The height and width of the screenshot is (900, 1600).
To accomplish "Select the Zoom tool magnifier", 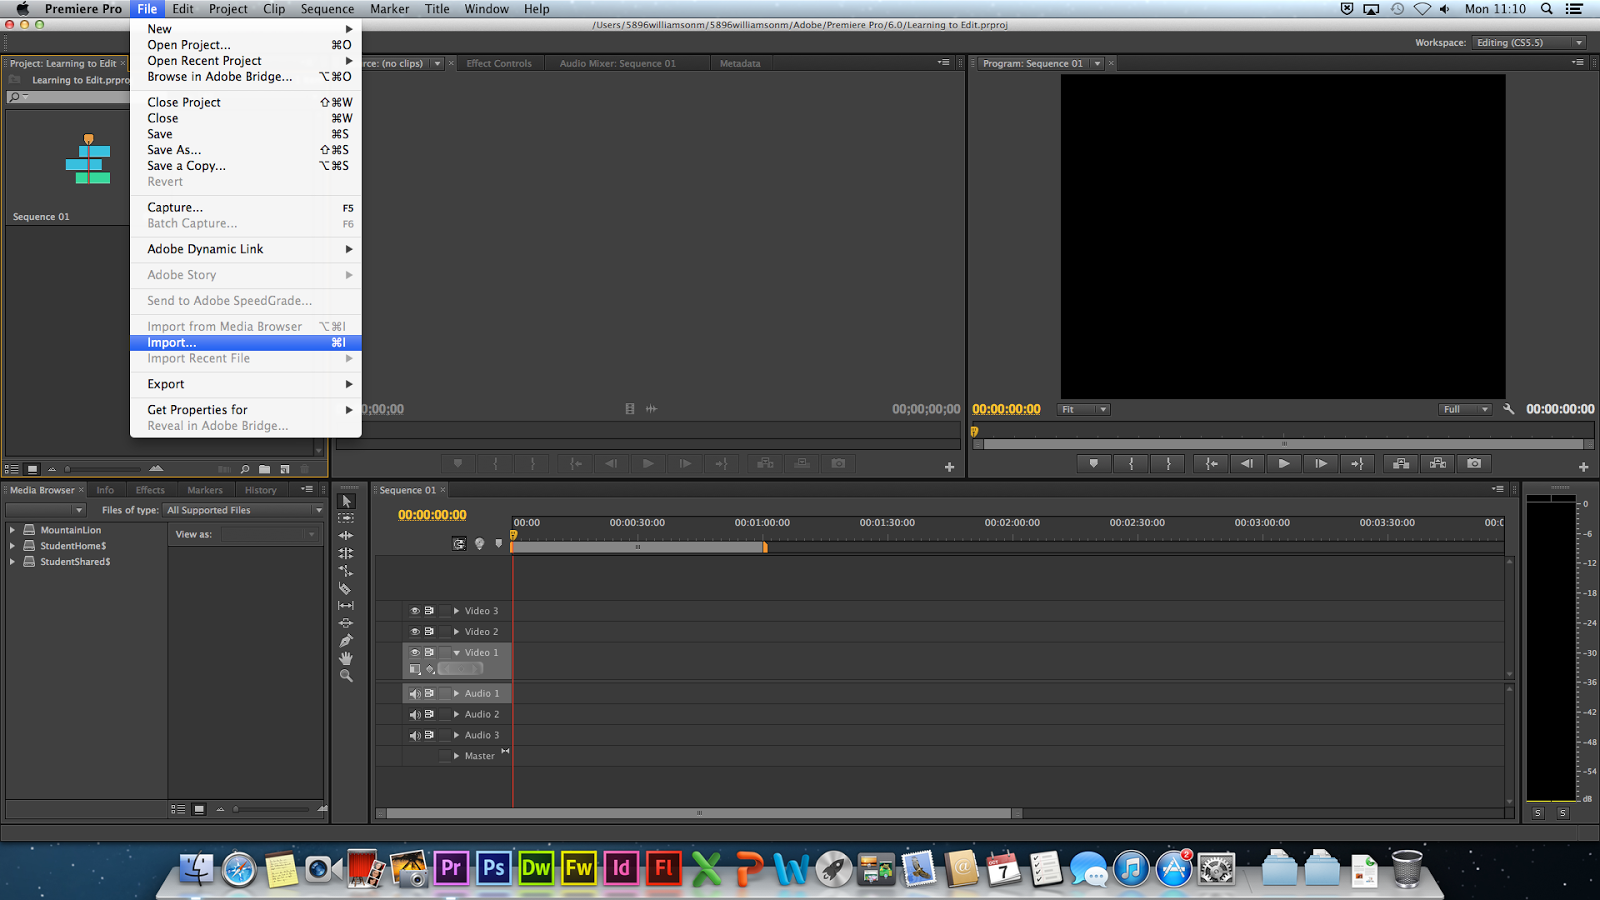I will [346, 676].
